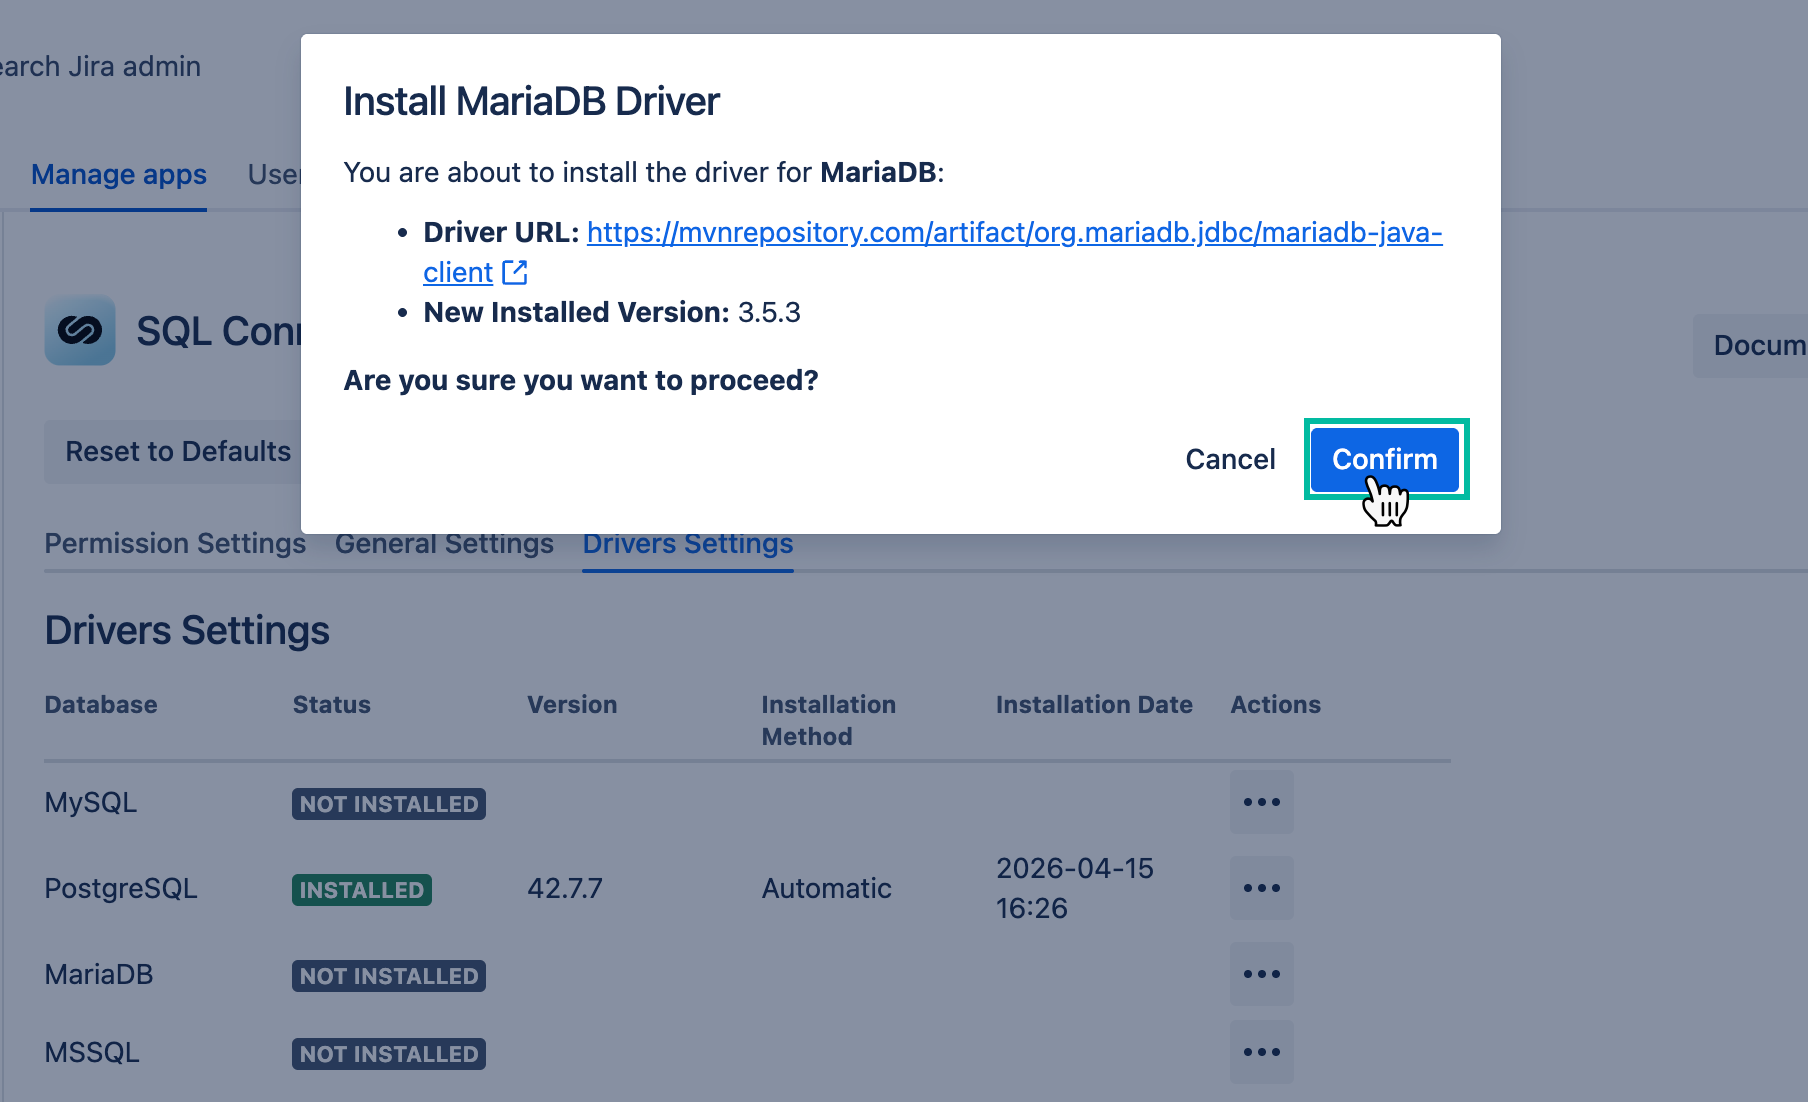Click the MariaDB NOT INSTALLED status badge
1808x1102 pixels.
389,976
